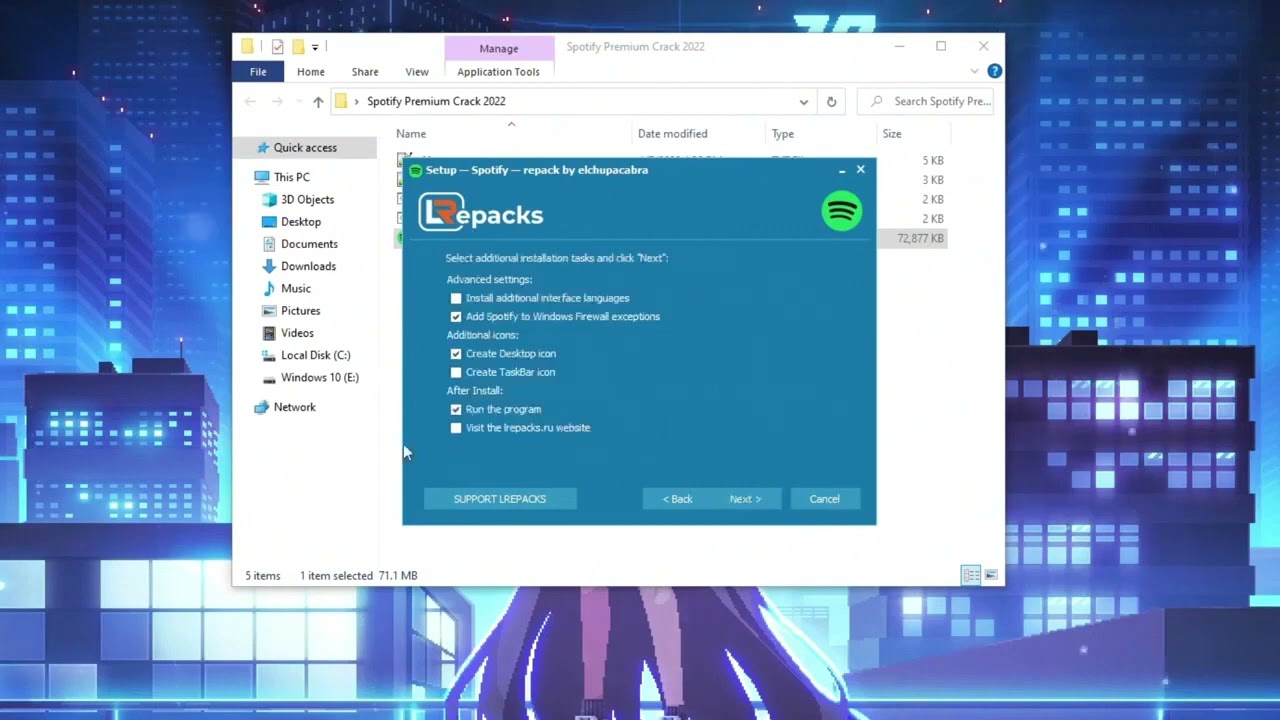The width and height of the screenshot is (1280, 720).
Task: Click the folder icon in the Explorer address bar
Action: click(x=341, y=101)
